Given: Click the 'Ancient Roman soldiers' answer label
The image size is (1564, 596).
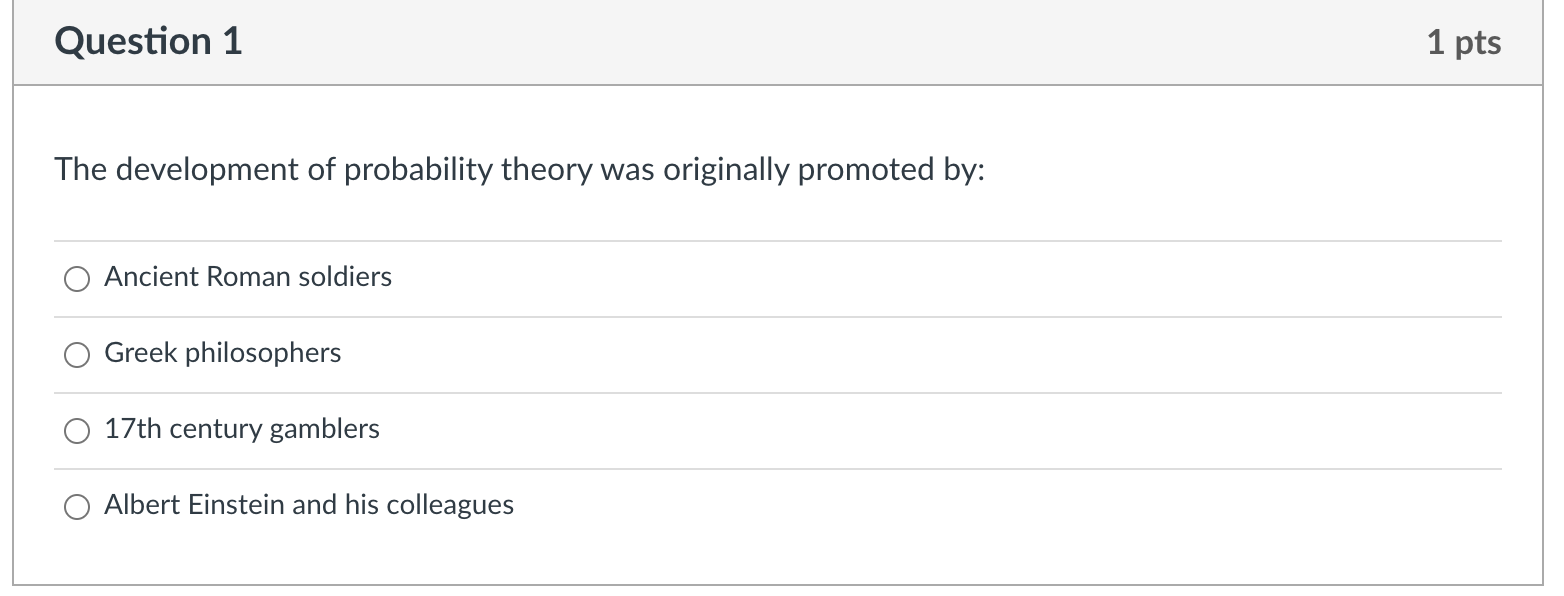Looking at the screenshot, I should [x=247, y=277].
